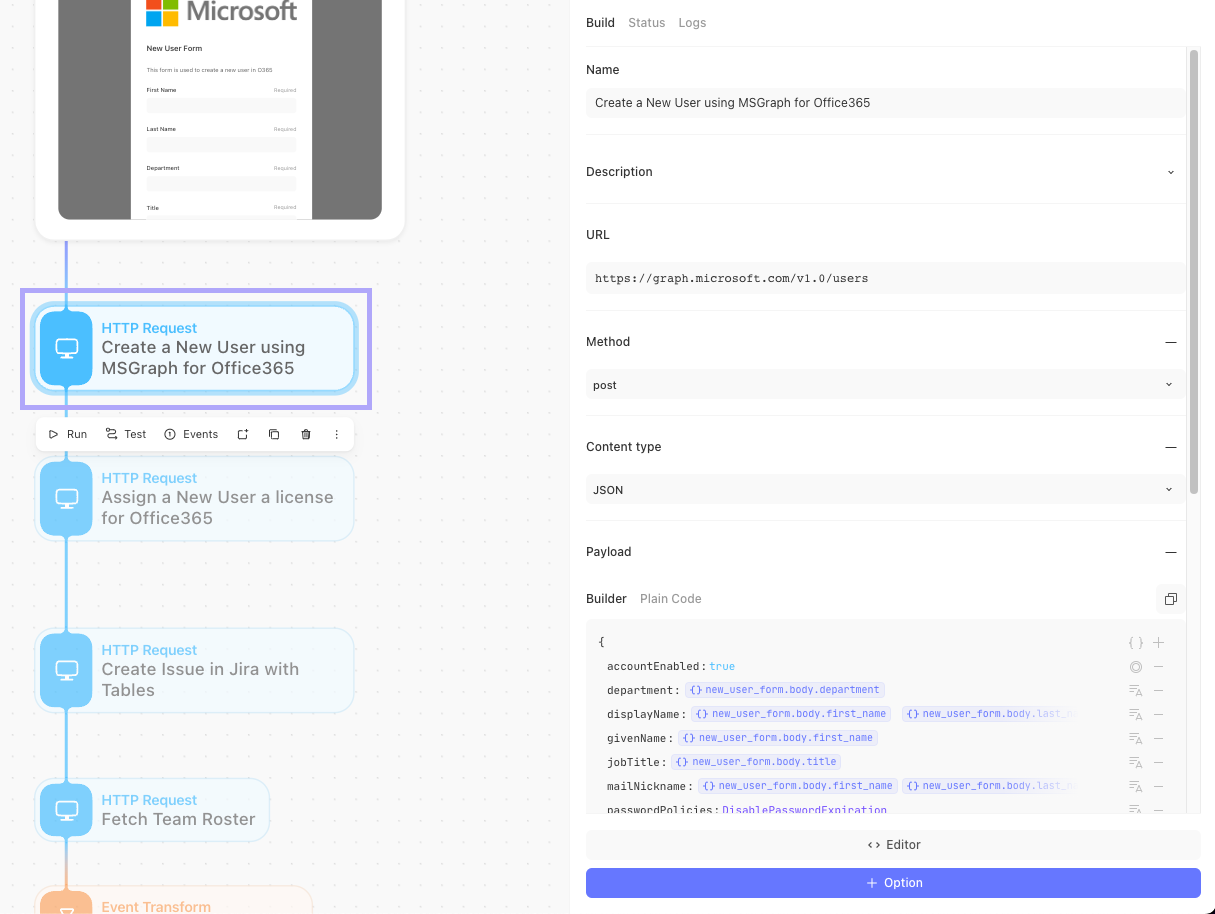Switch to the Build tab
Screen dimensions: 1215x914
click(x=600, y=23)
